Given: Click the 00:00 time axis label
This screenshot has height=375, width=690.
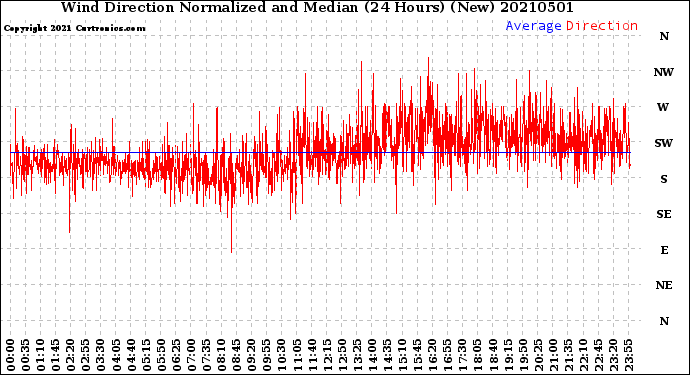Looking at the screenshot, I should 11,355.
